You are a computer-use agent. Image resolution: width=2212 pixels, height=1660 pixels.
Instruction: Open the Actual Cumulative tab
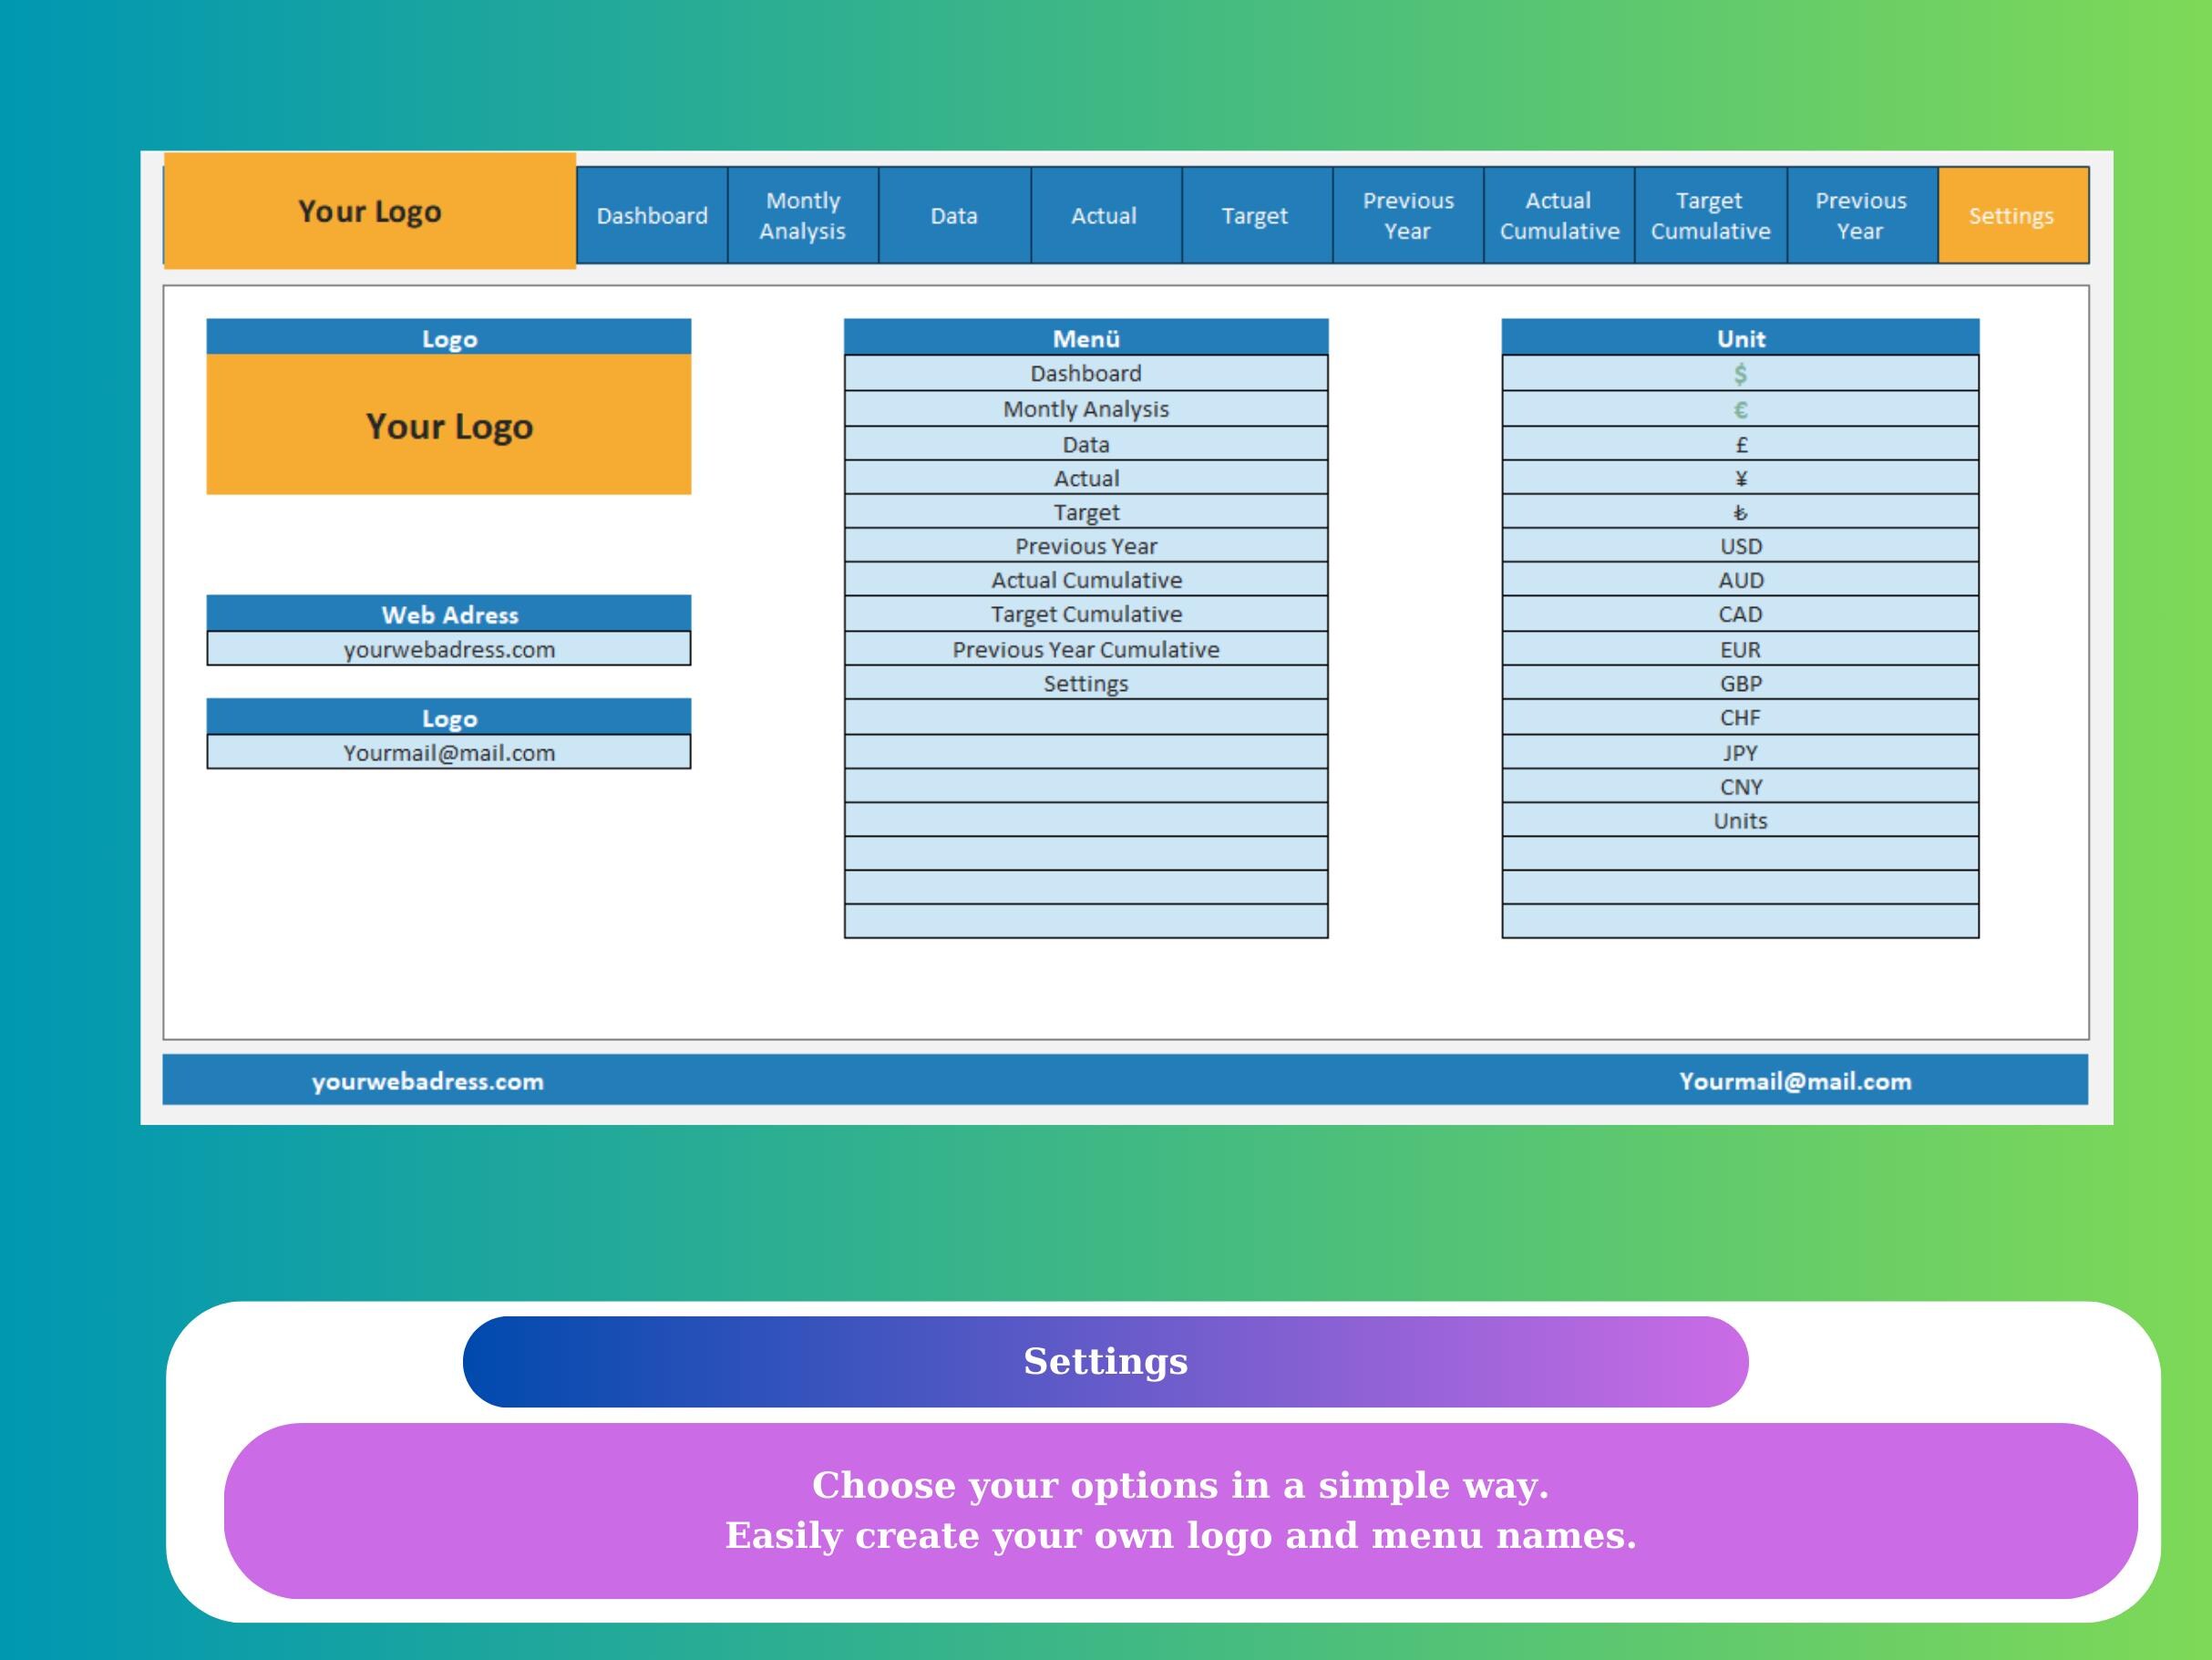[x=1558, y=215]
